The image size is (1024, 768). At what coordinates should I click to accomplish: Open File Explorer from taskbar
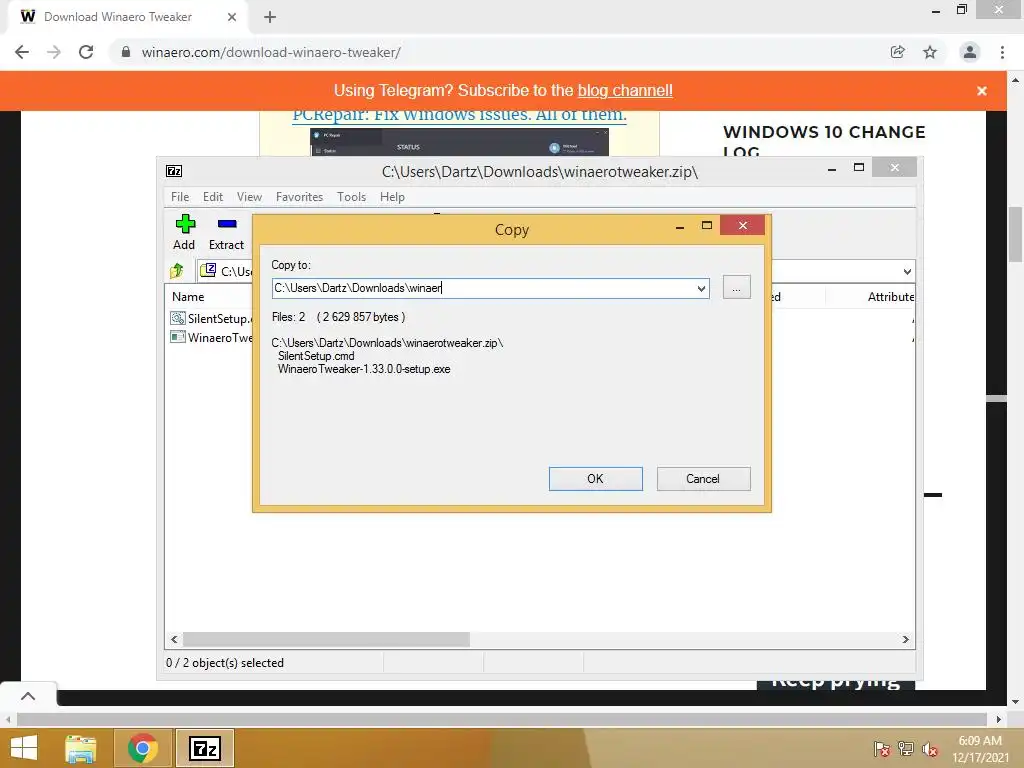[81, 748]
